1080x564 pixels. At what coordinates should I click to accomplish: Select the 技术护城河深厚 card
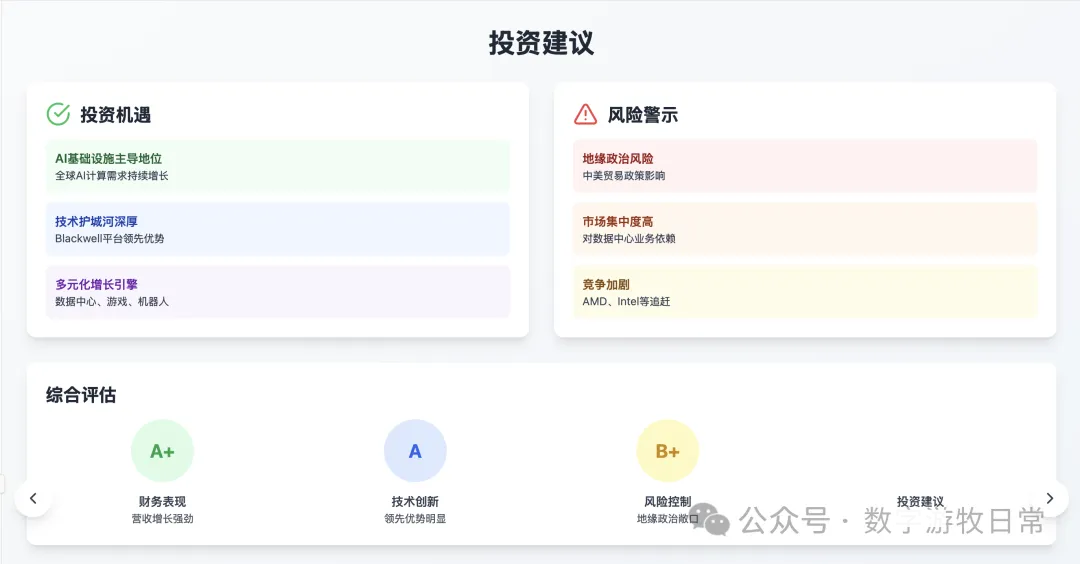pyautogui.click(x=278, y=229)
